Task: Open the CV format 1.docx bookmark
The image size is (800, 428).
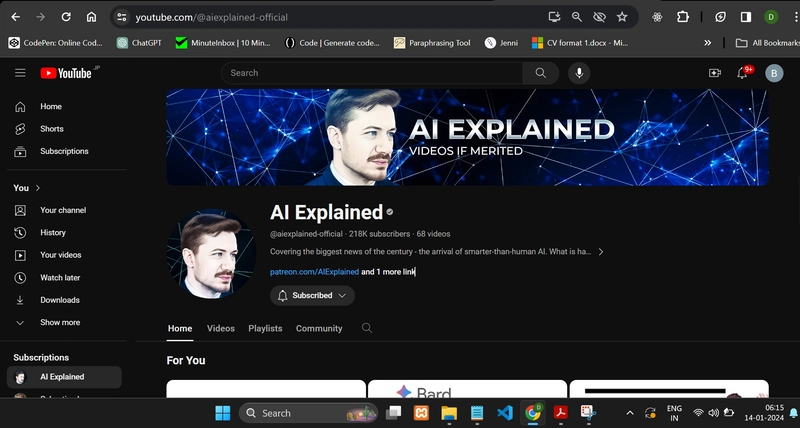Action: 580,43
